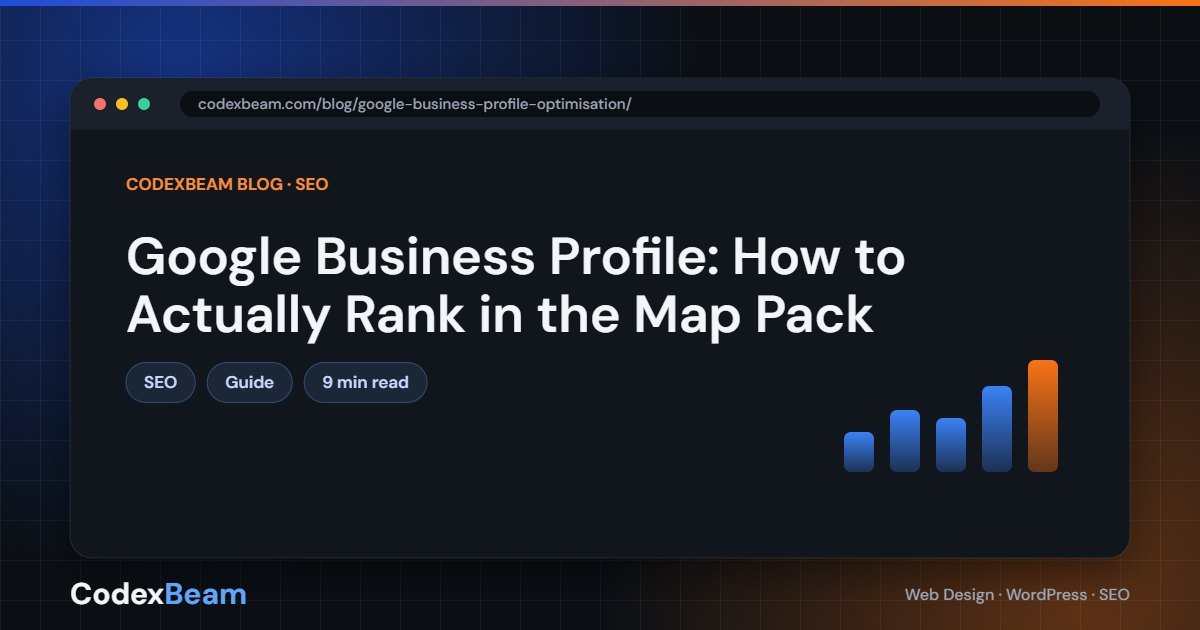Screen dimensions: 1200x630
Task: Select the SEO tag pill
Action: [161, 383]
